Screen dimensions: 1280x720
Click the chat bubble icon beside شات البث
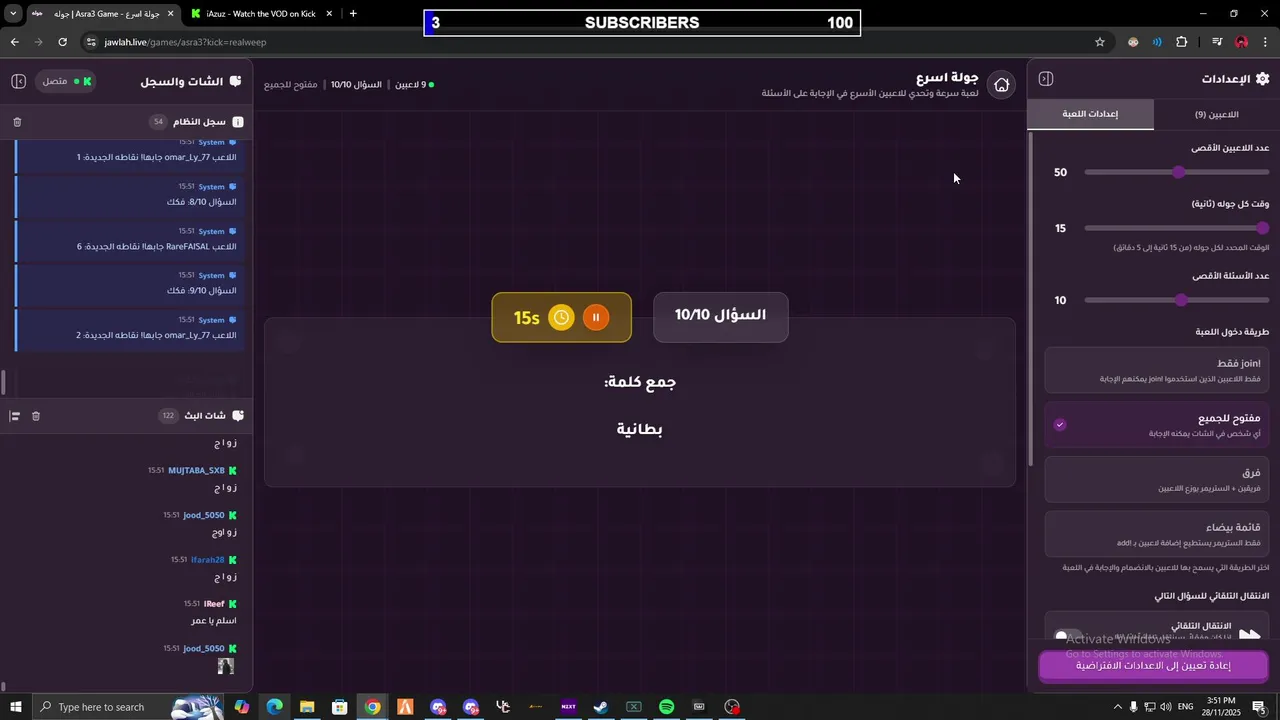point(237,415)
